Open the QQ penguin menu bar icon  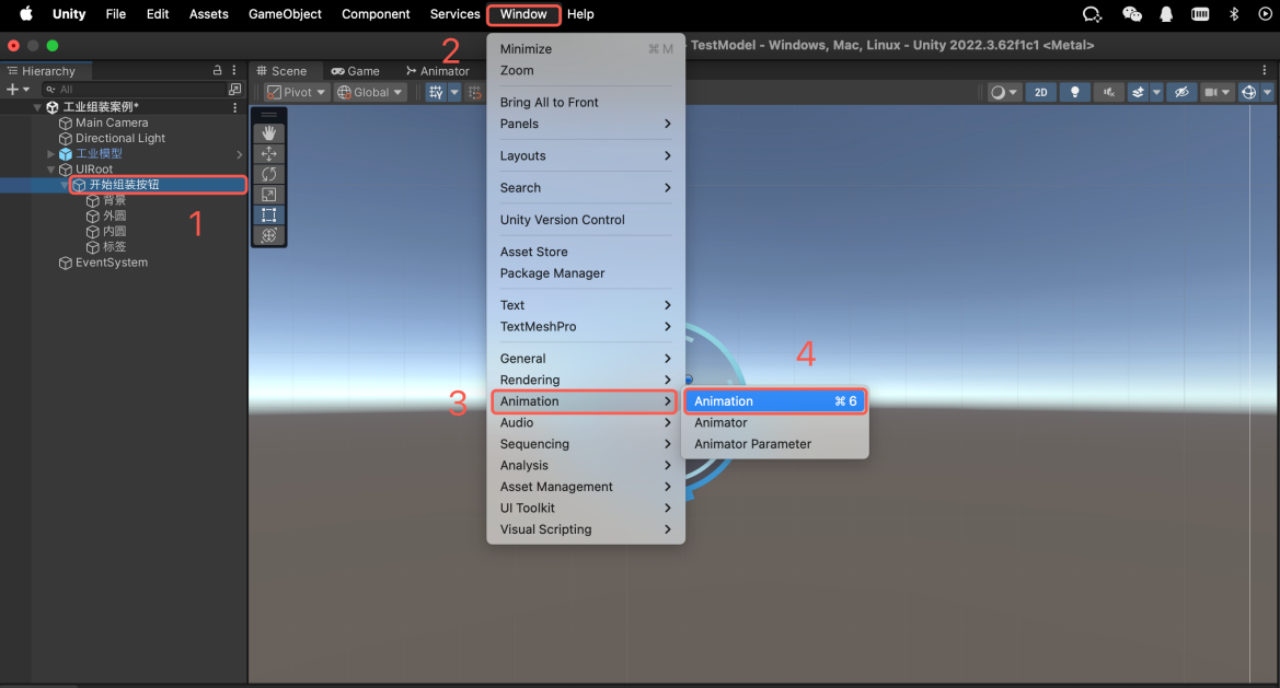pyautogui.click(x=1166, y=14)
